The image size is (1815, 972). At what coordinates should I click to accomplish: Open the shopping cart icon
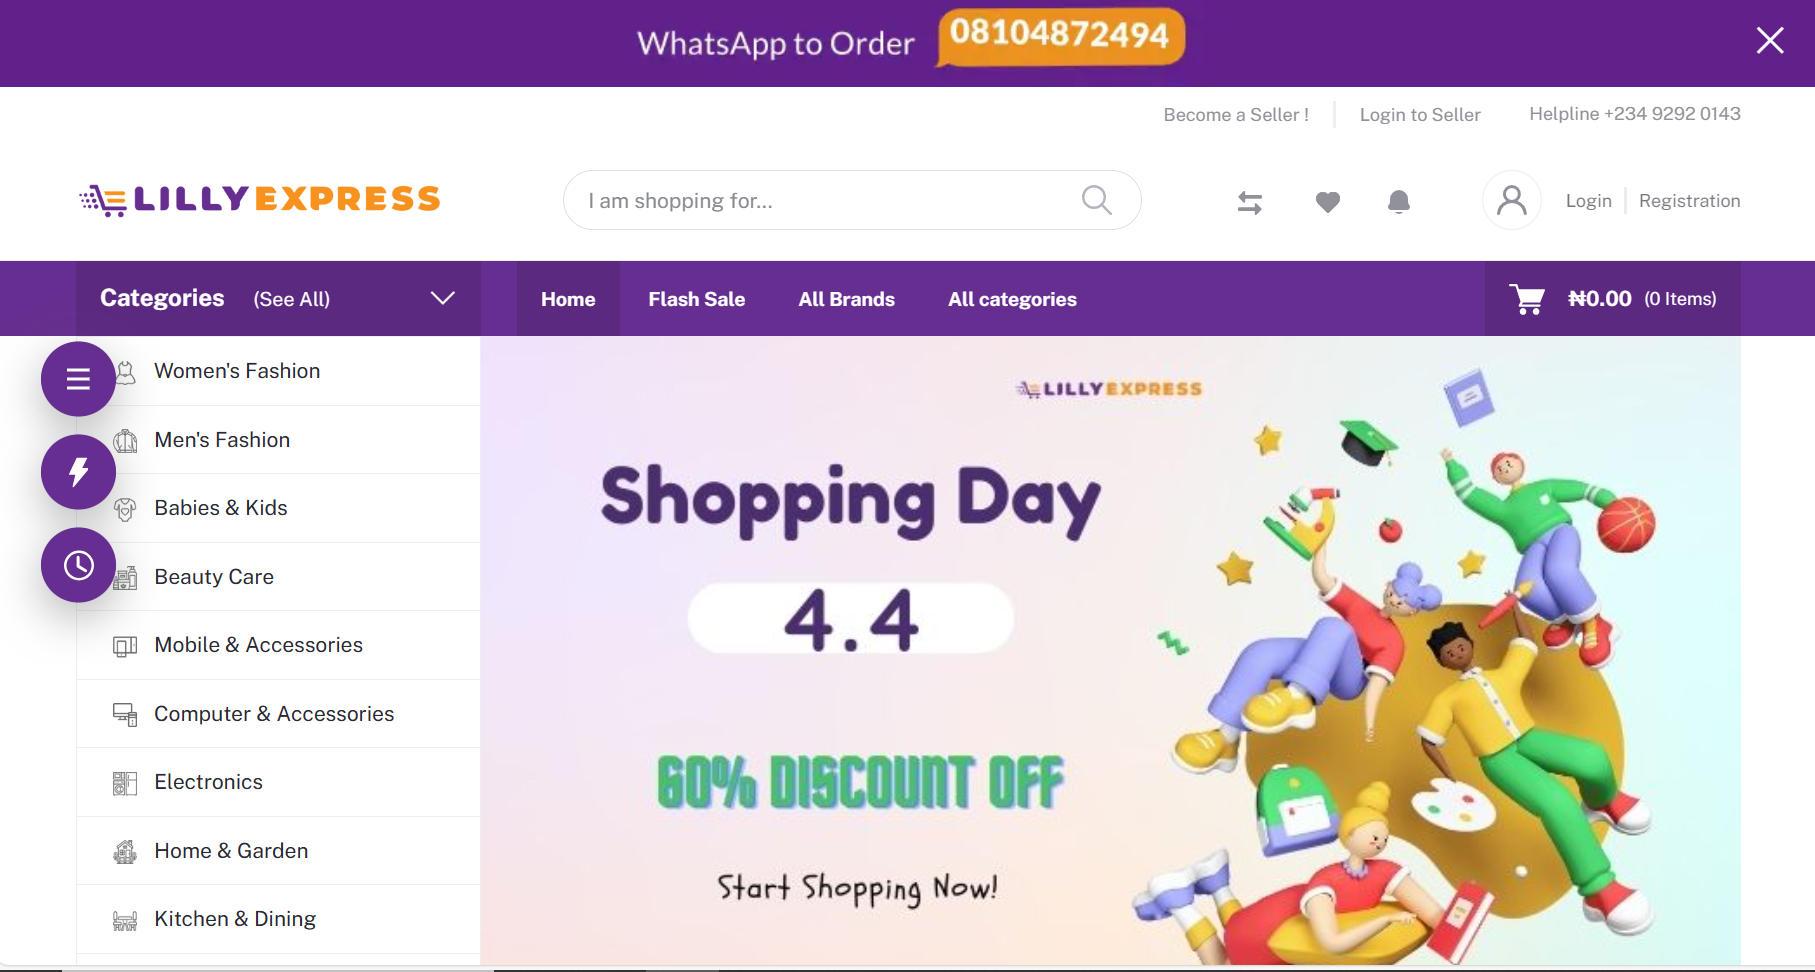1527,299
